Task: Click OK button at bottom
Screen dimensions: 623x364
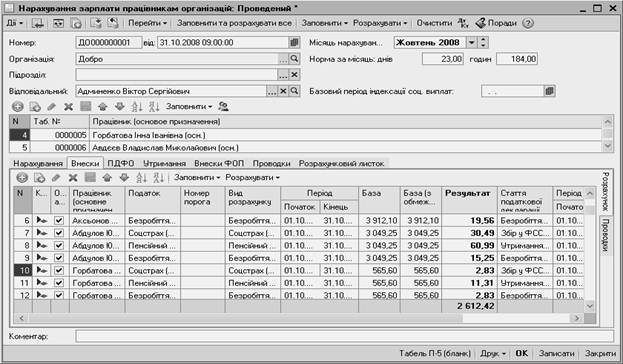Action: point(521,353)
